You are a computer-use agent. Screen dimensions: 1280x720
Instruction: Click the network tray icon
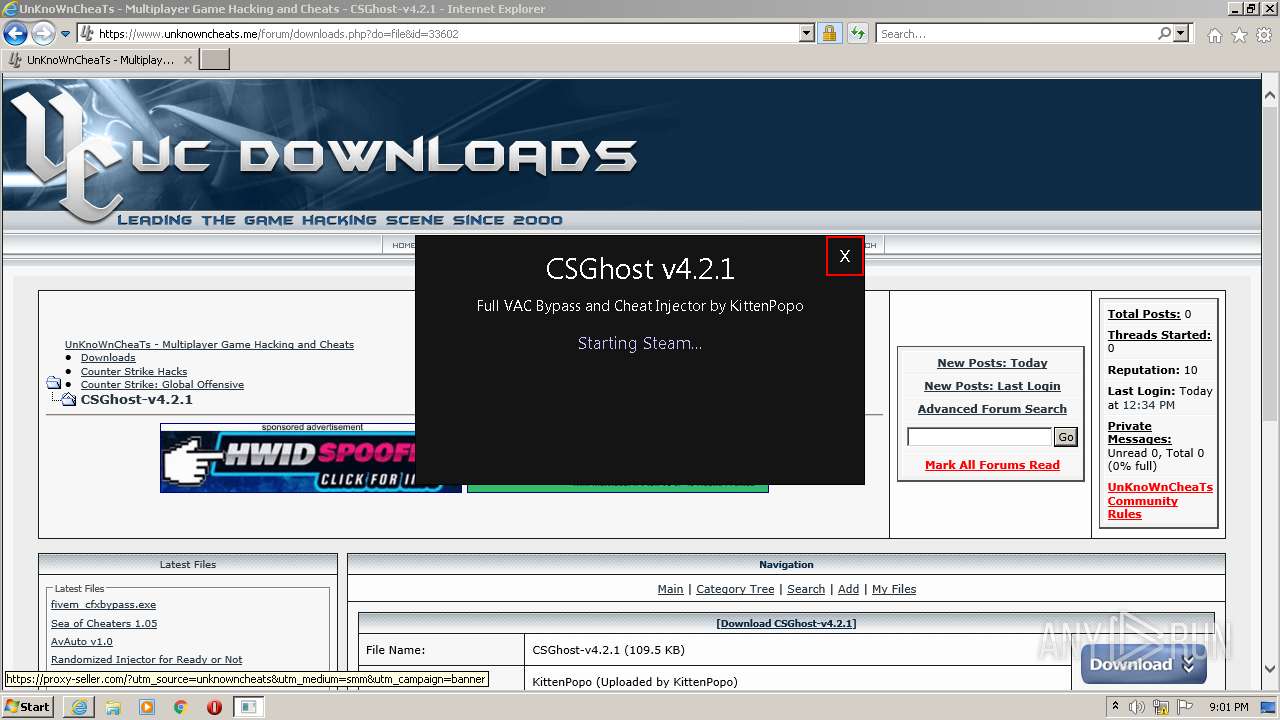click(x=1160, y=707)
